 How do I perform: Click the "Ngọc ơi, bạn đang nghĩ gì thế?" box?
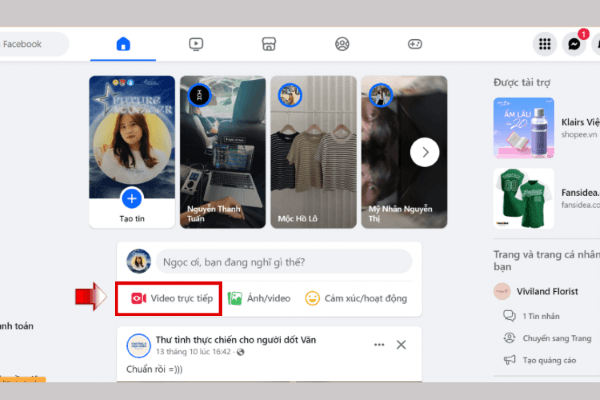tap(284, 262)
